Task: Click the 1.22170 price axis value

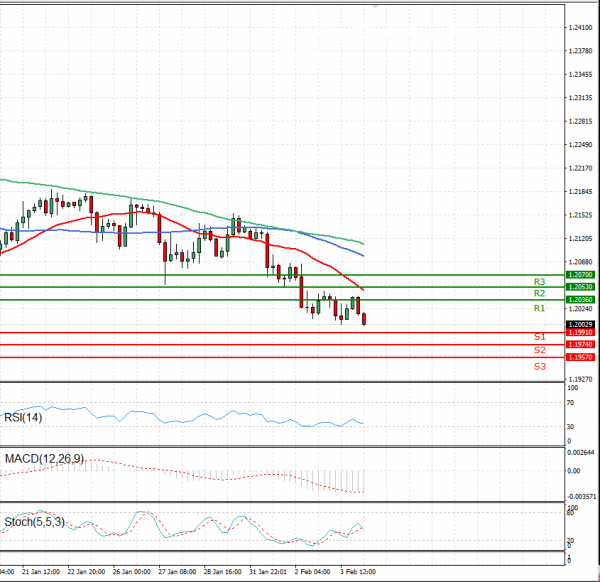Action: 580,168
